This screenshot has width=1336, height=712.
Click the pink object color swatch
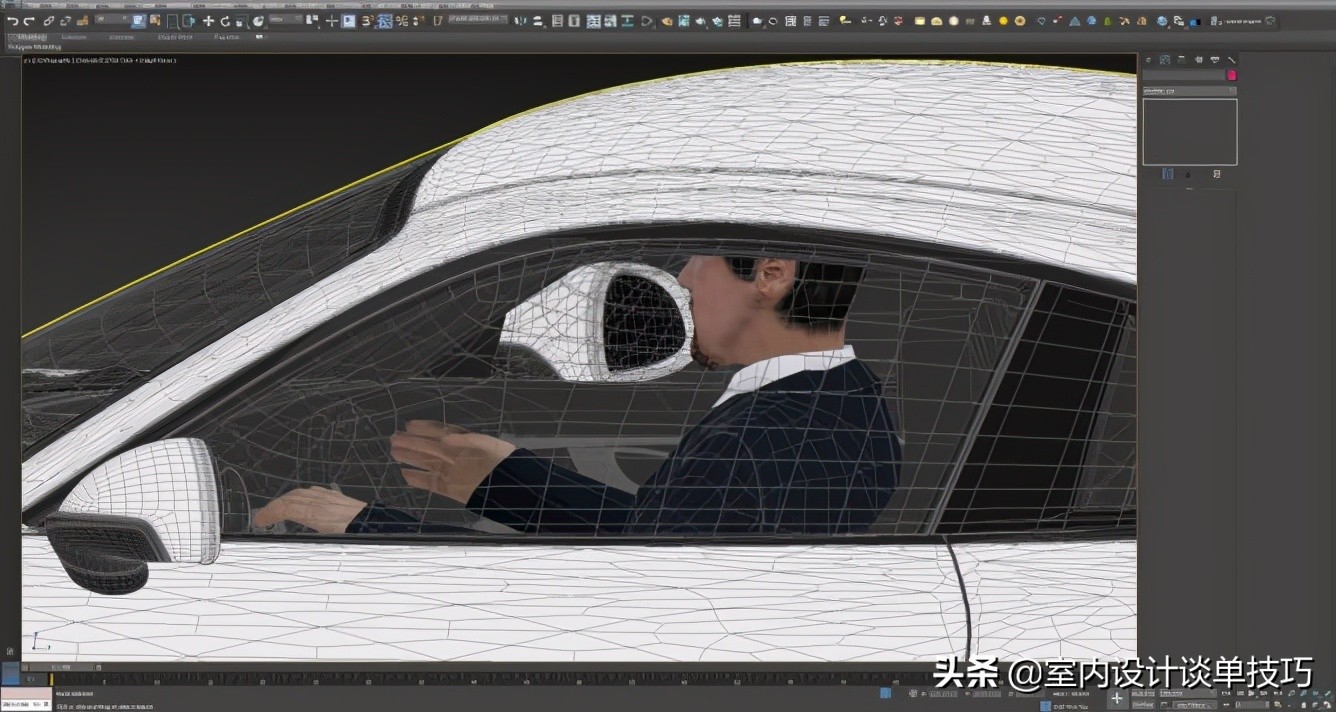1232,75
